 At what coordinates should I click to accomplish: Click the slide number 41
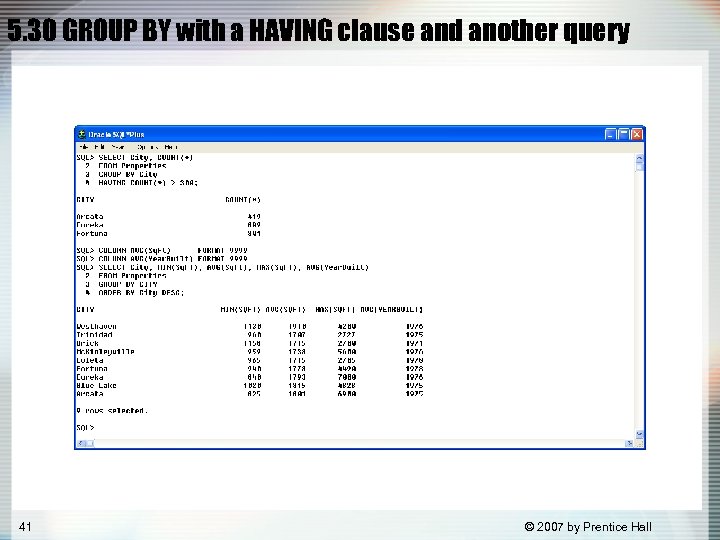25,527
